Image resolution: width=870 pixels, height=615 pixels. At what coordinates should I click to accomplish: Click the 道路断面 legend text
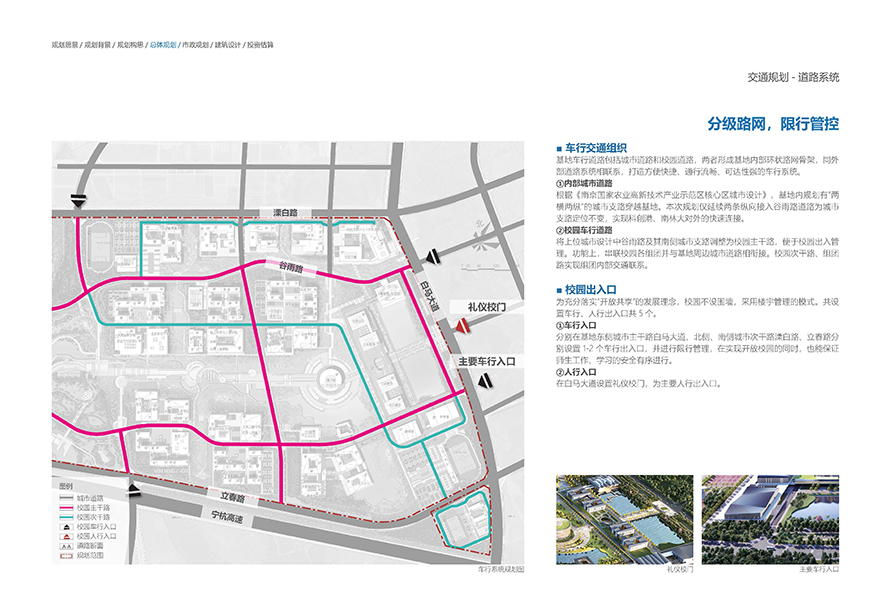90,546
